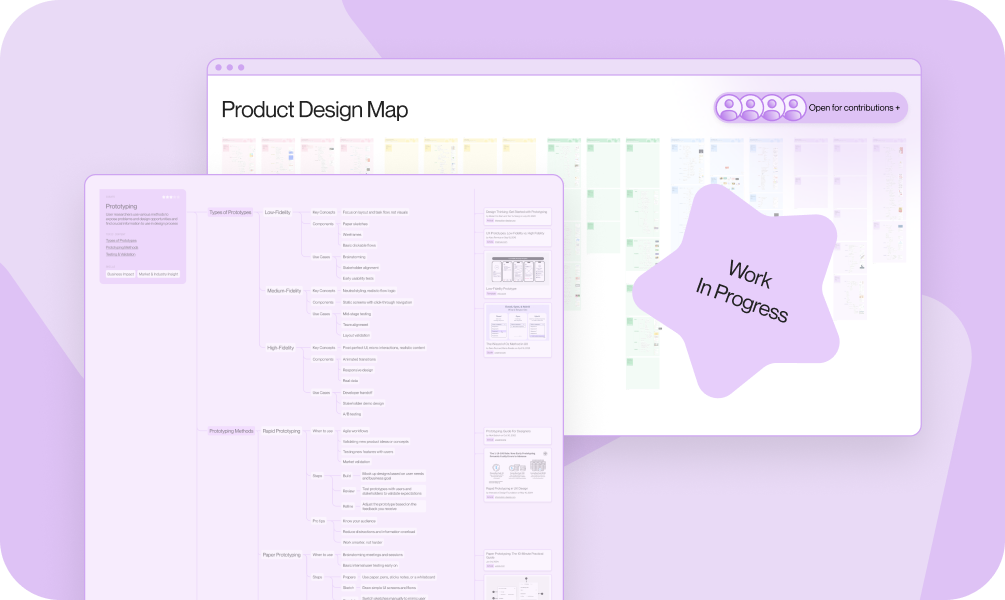This screenshot has height=600, width=1005.
Task: Click the Stakeholder alignment node
Action: point(361,268)
